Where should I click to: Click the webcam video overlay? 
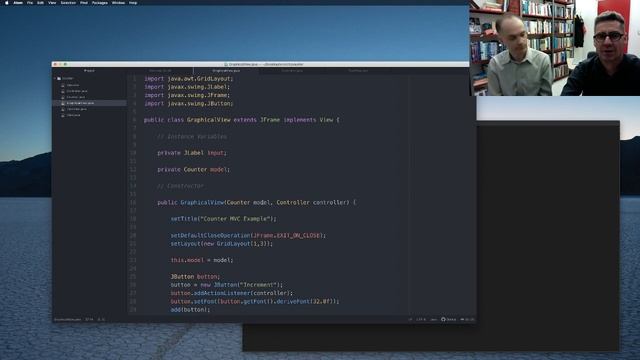pyautogui.click(x=554, y=48)
